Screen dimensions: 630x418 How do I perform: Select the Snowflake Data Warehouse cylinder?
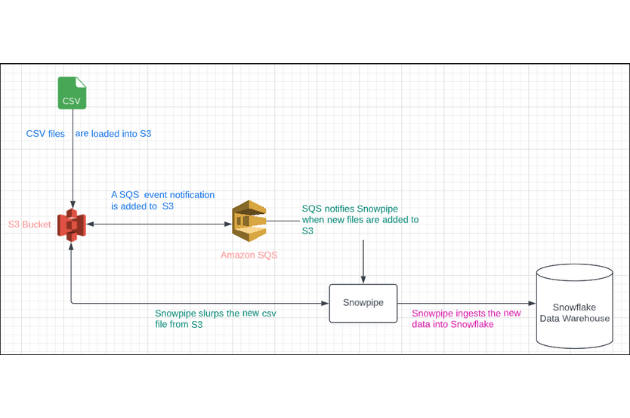pos(575,306)
